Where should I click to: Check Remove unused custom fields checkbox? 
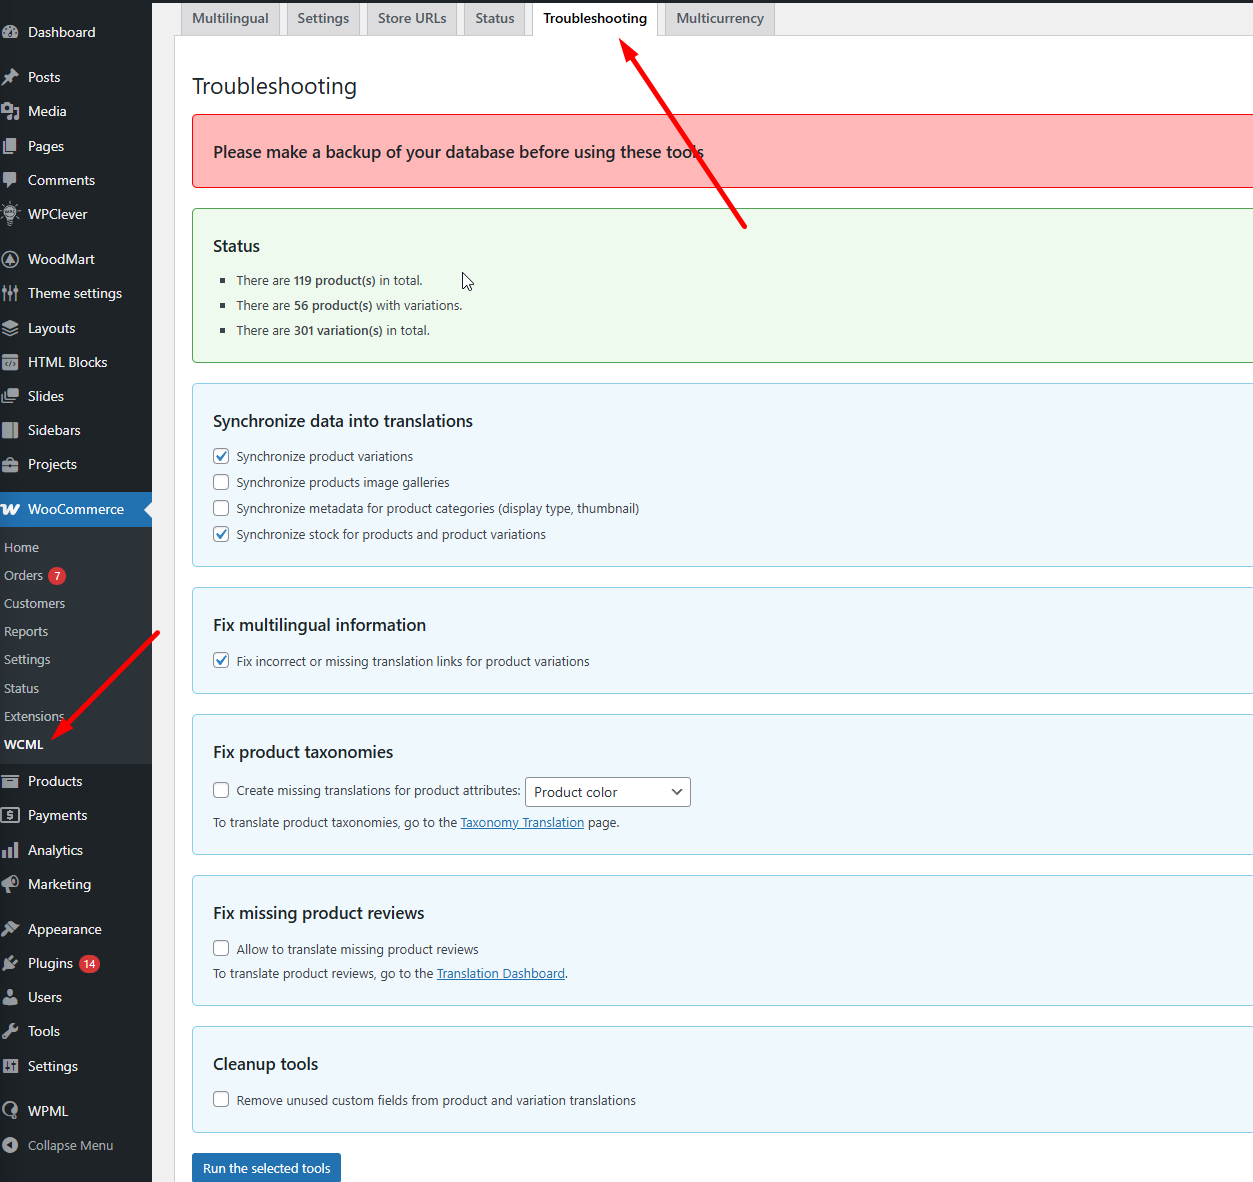click(x=221, y=1099)
